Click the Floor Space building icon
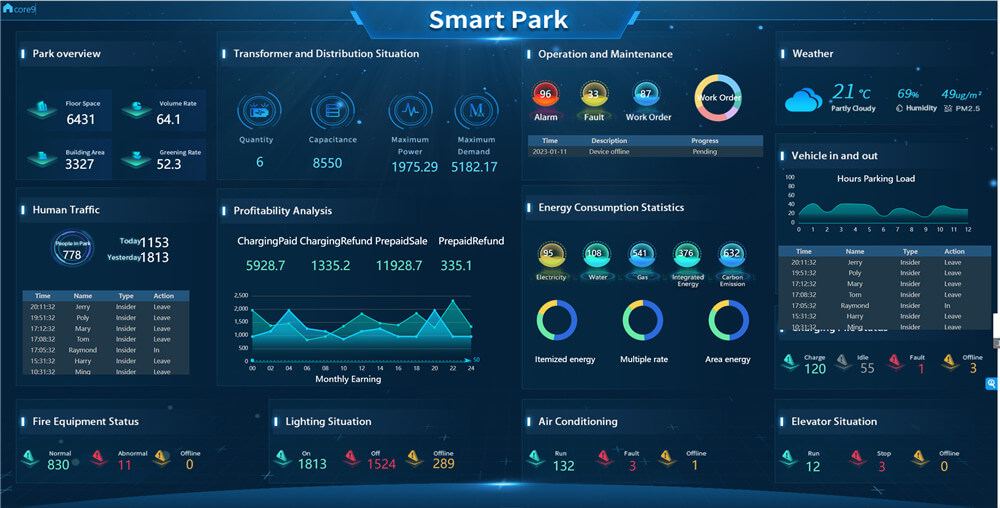Screen dimensions: 1000x508 44,110
